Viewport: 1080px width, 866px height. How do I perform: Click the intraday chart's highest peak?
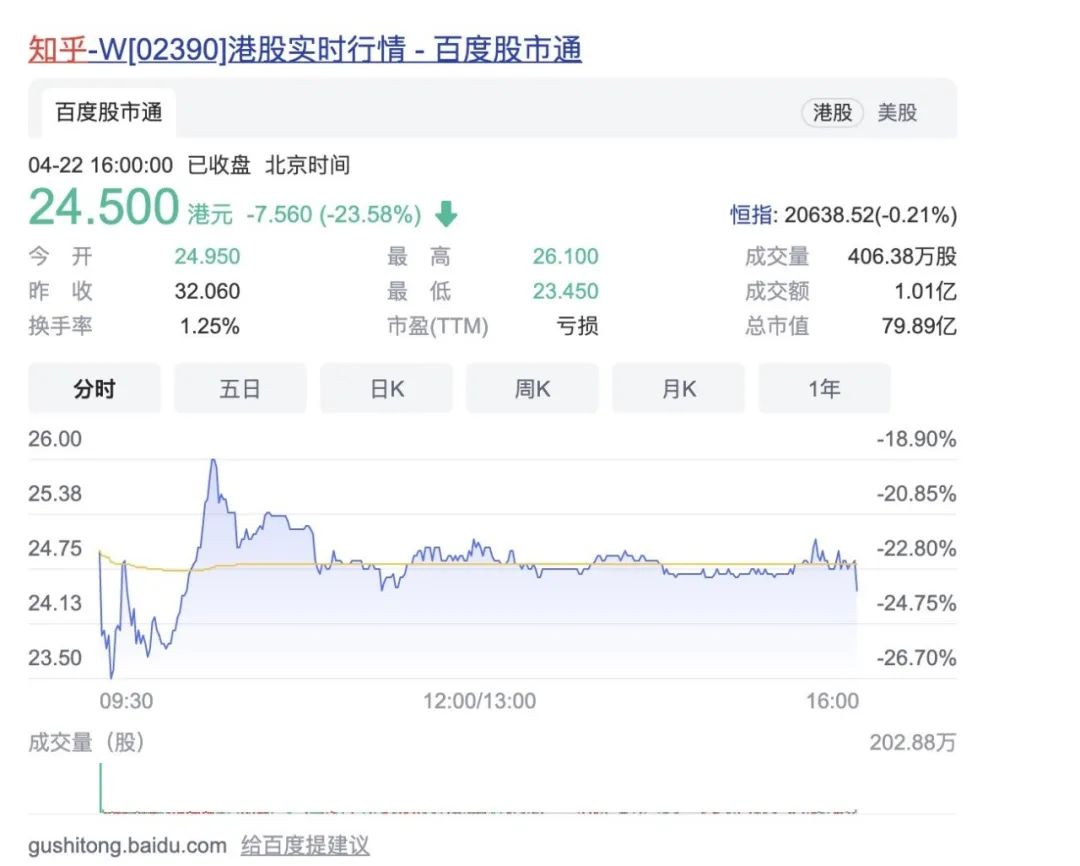[x=213, y=461]
